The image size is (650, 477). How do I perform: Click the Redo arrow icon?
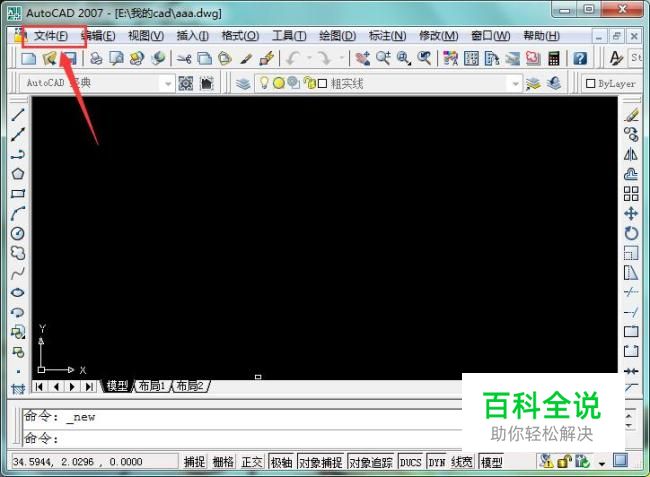325,58
